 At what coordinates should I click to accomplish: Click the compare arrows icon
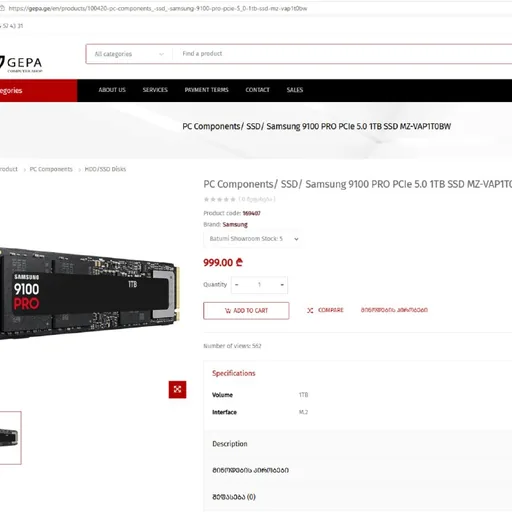310,310
